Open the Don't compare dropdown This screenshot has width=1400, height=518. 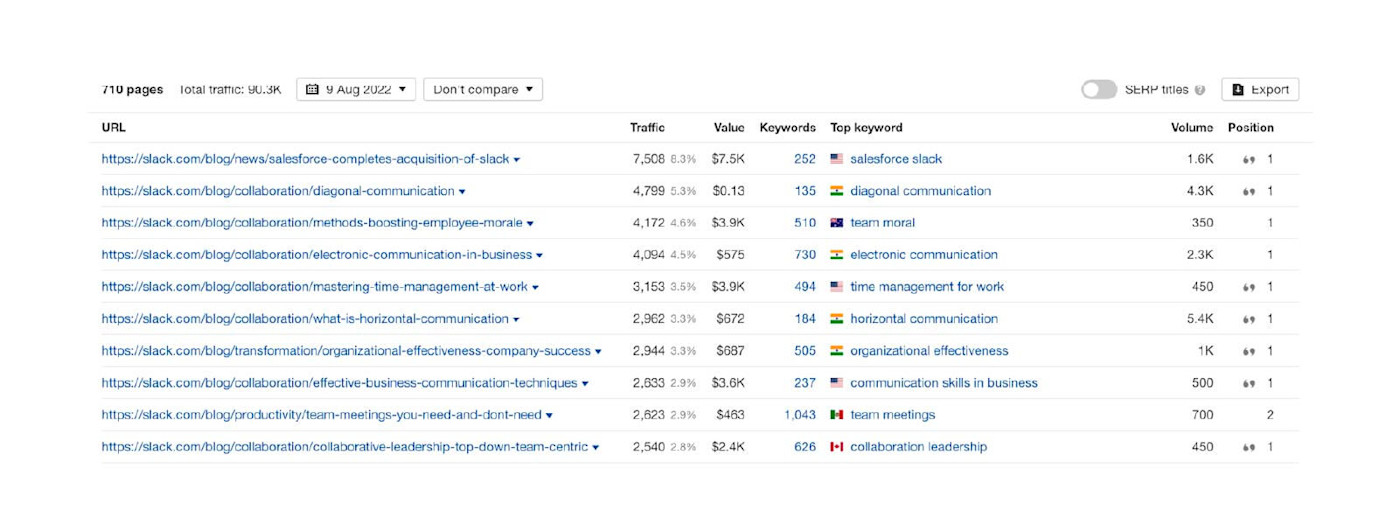coord(483,89)
